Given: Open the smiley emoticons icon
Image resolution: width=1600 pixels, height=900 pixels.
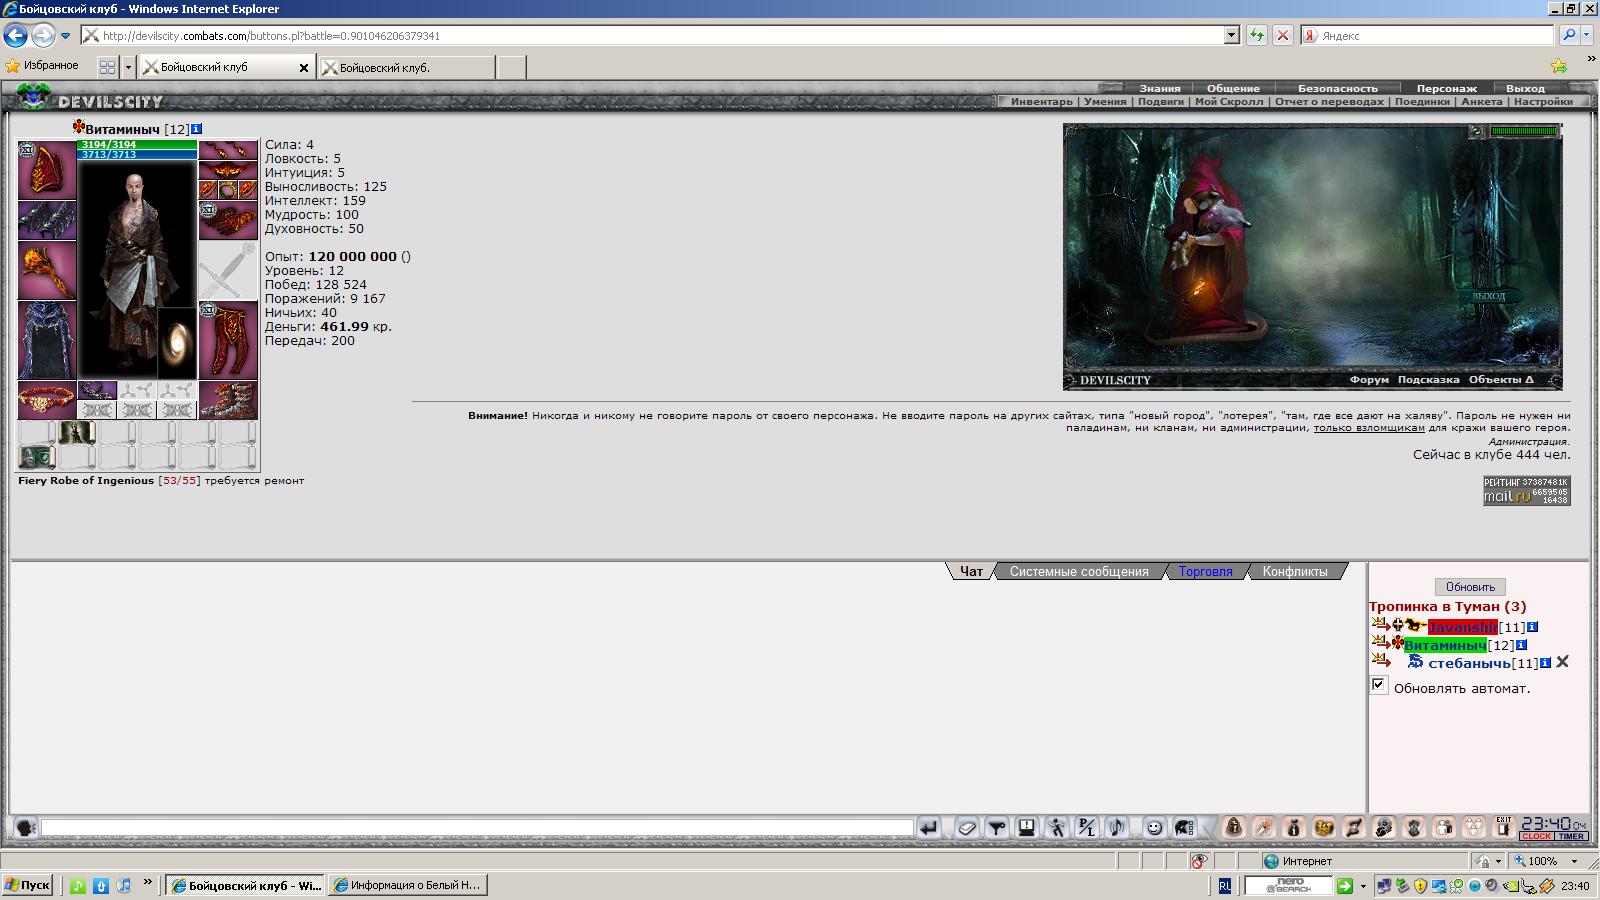Looking at the screenshot, I should [1154, 828].
